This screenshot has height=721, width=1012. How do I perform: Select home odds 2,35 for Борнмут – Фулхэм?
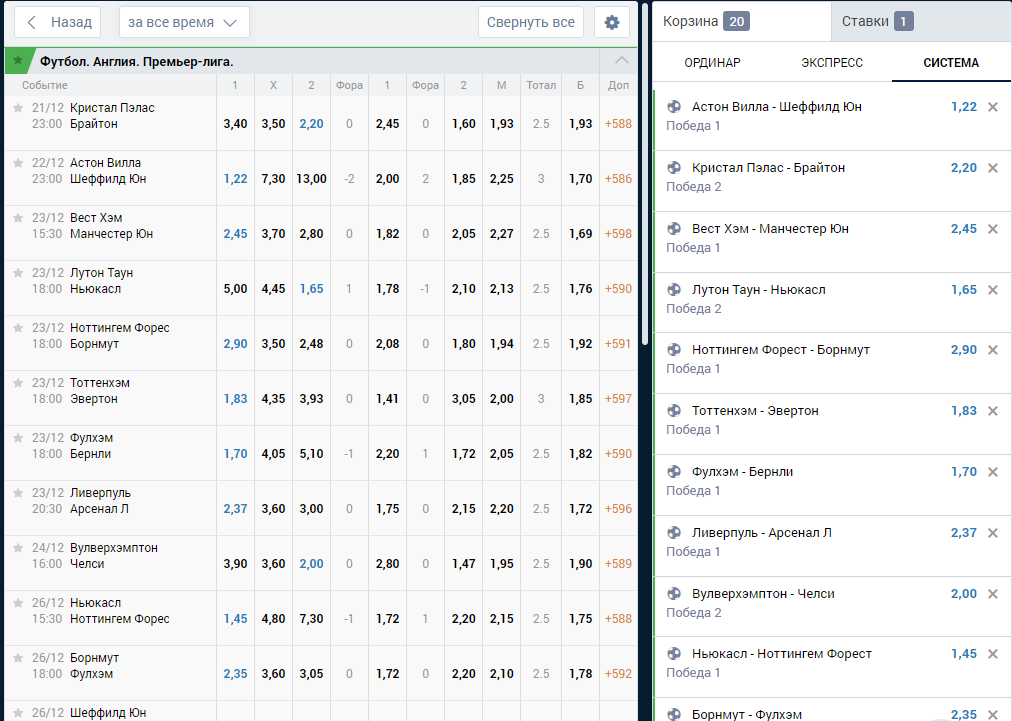point(235,673)
